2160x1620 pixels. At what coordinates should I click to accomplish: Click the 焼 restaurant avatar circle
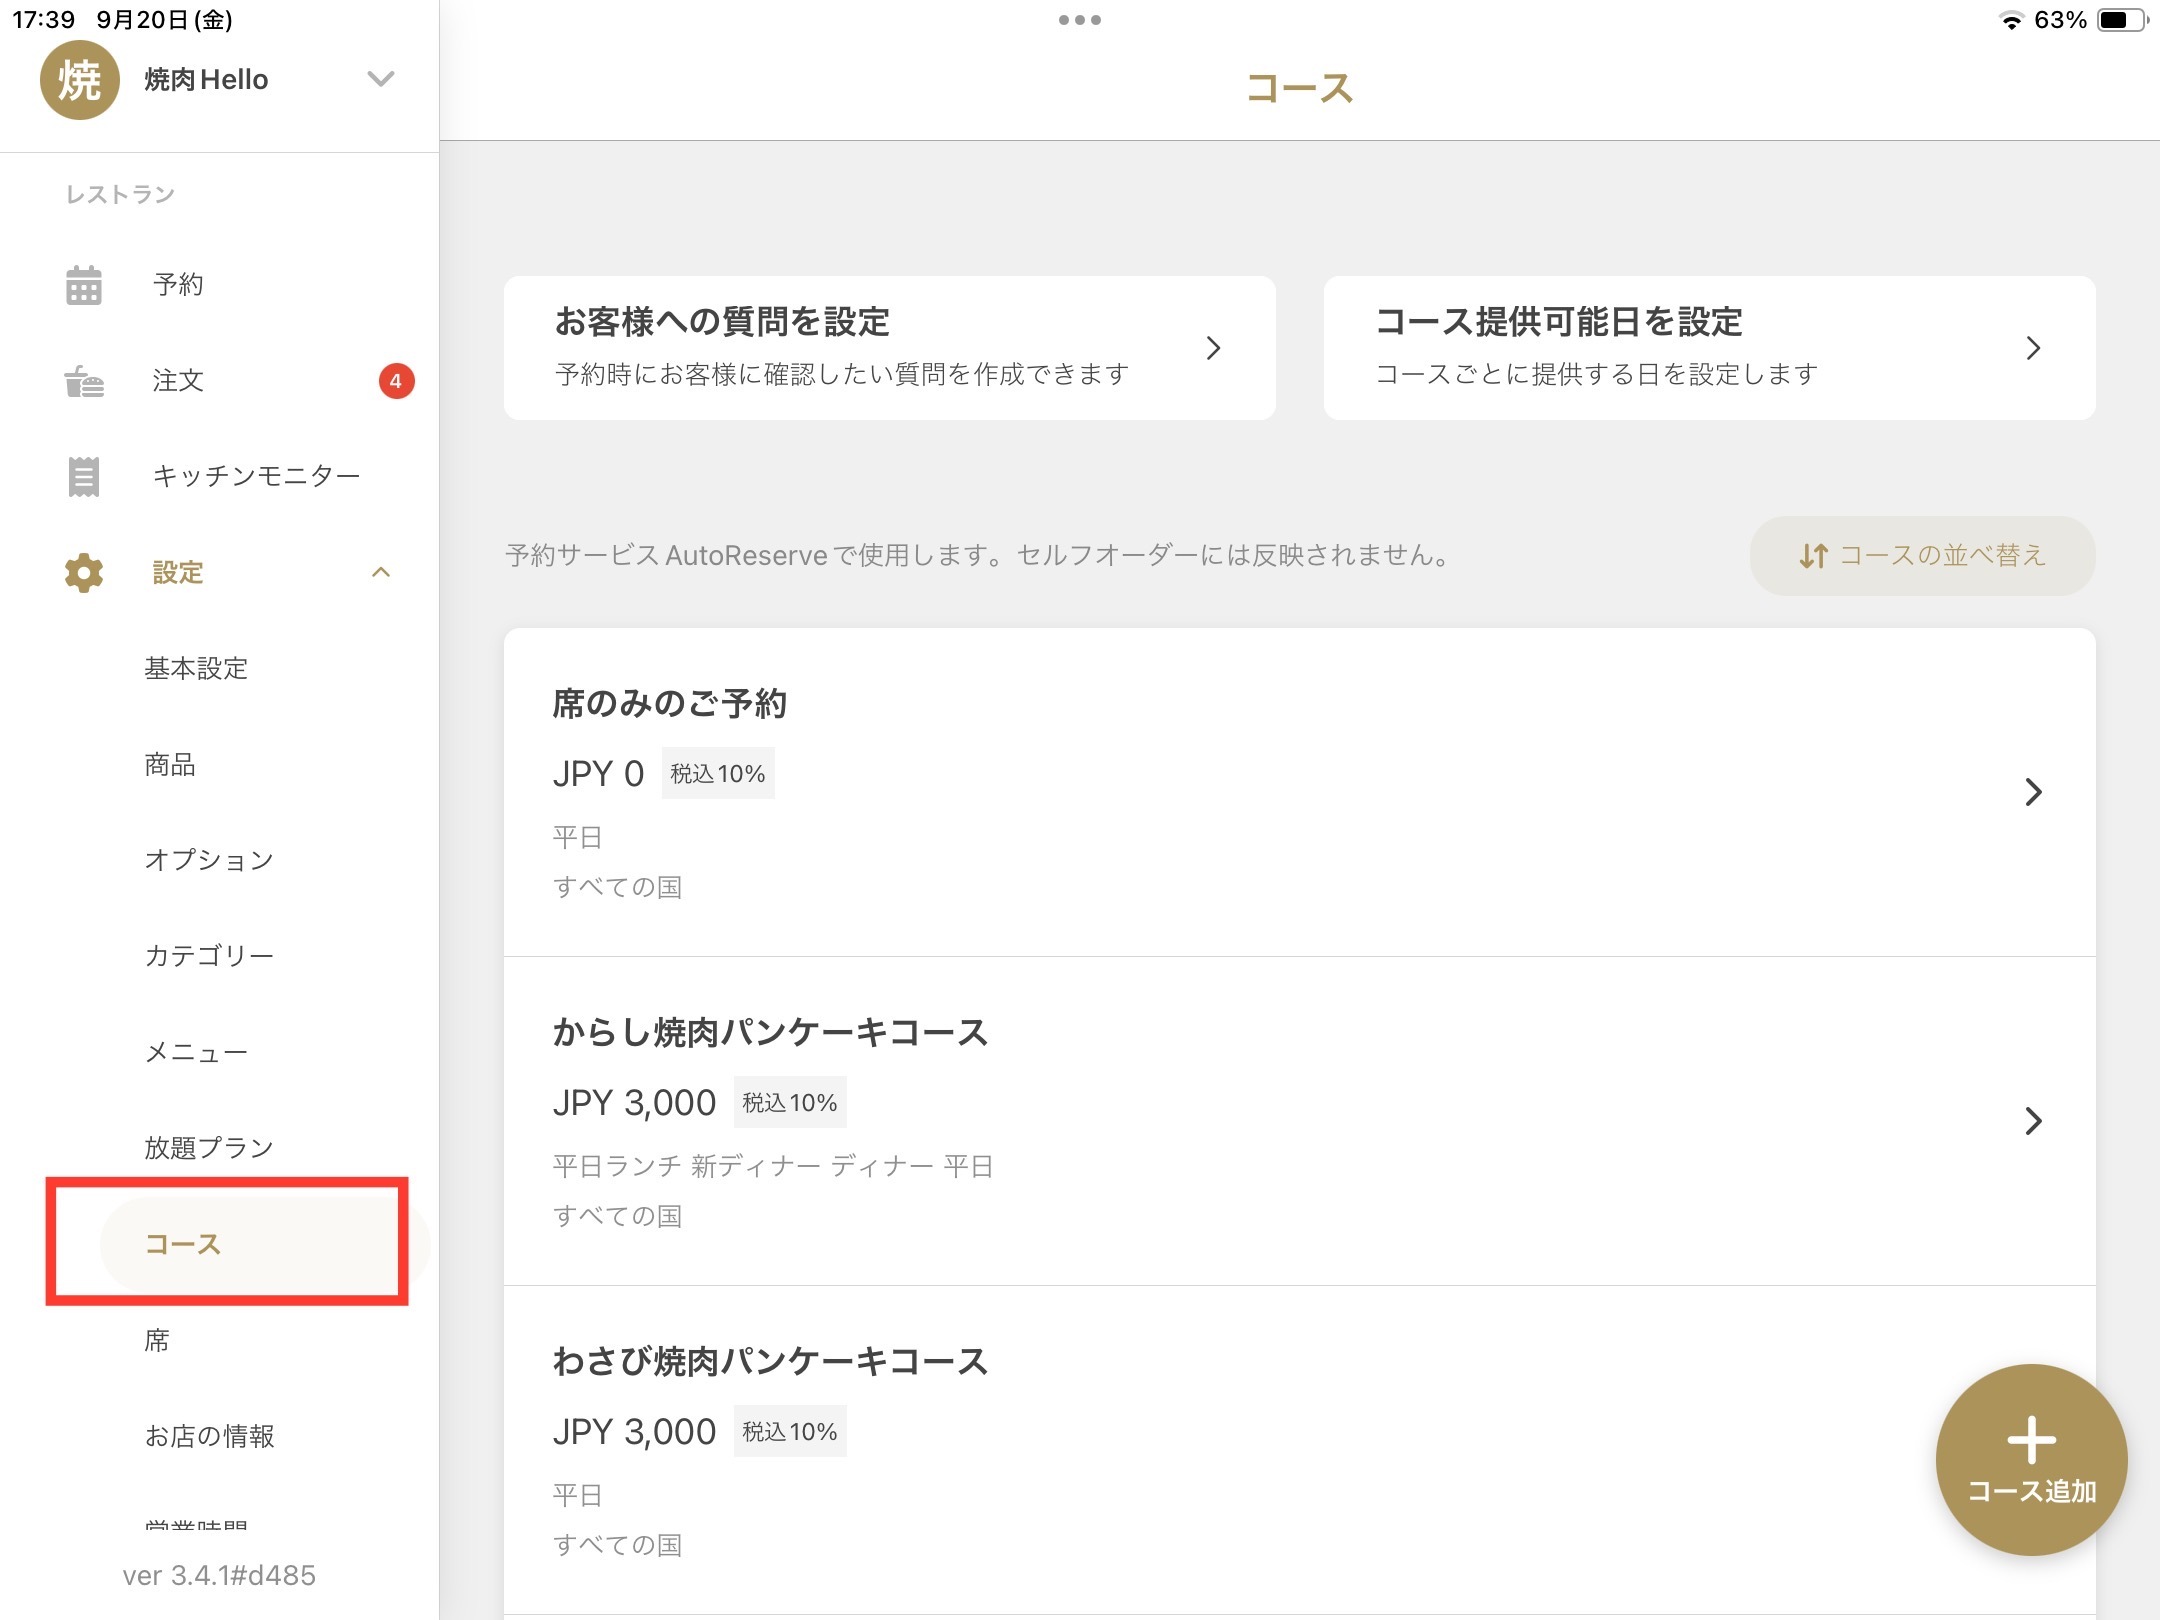point(80,80)
